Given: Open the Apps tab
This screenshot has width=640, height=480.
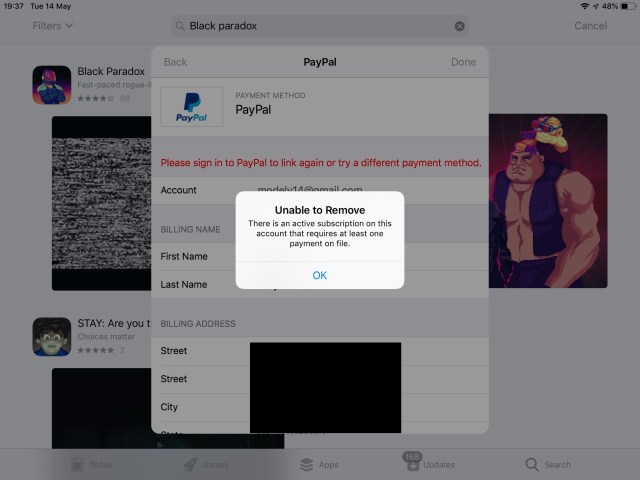Looking at the screenshot, I should click(319, 464).
